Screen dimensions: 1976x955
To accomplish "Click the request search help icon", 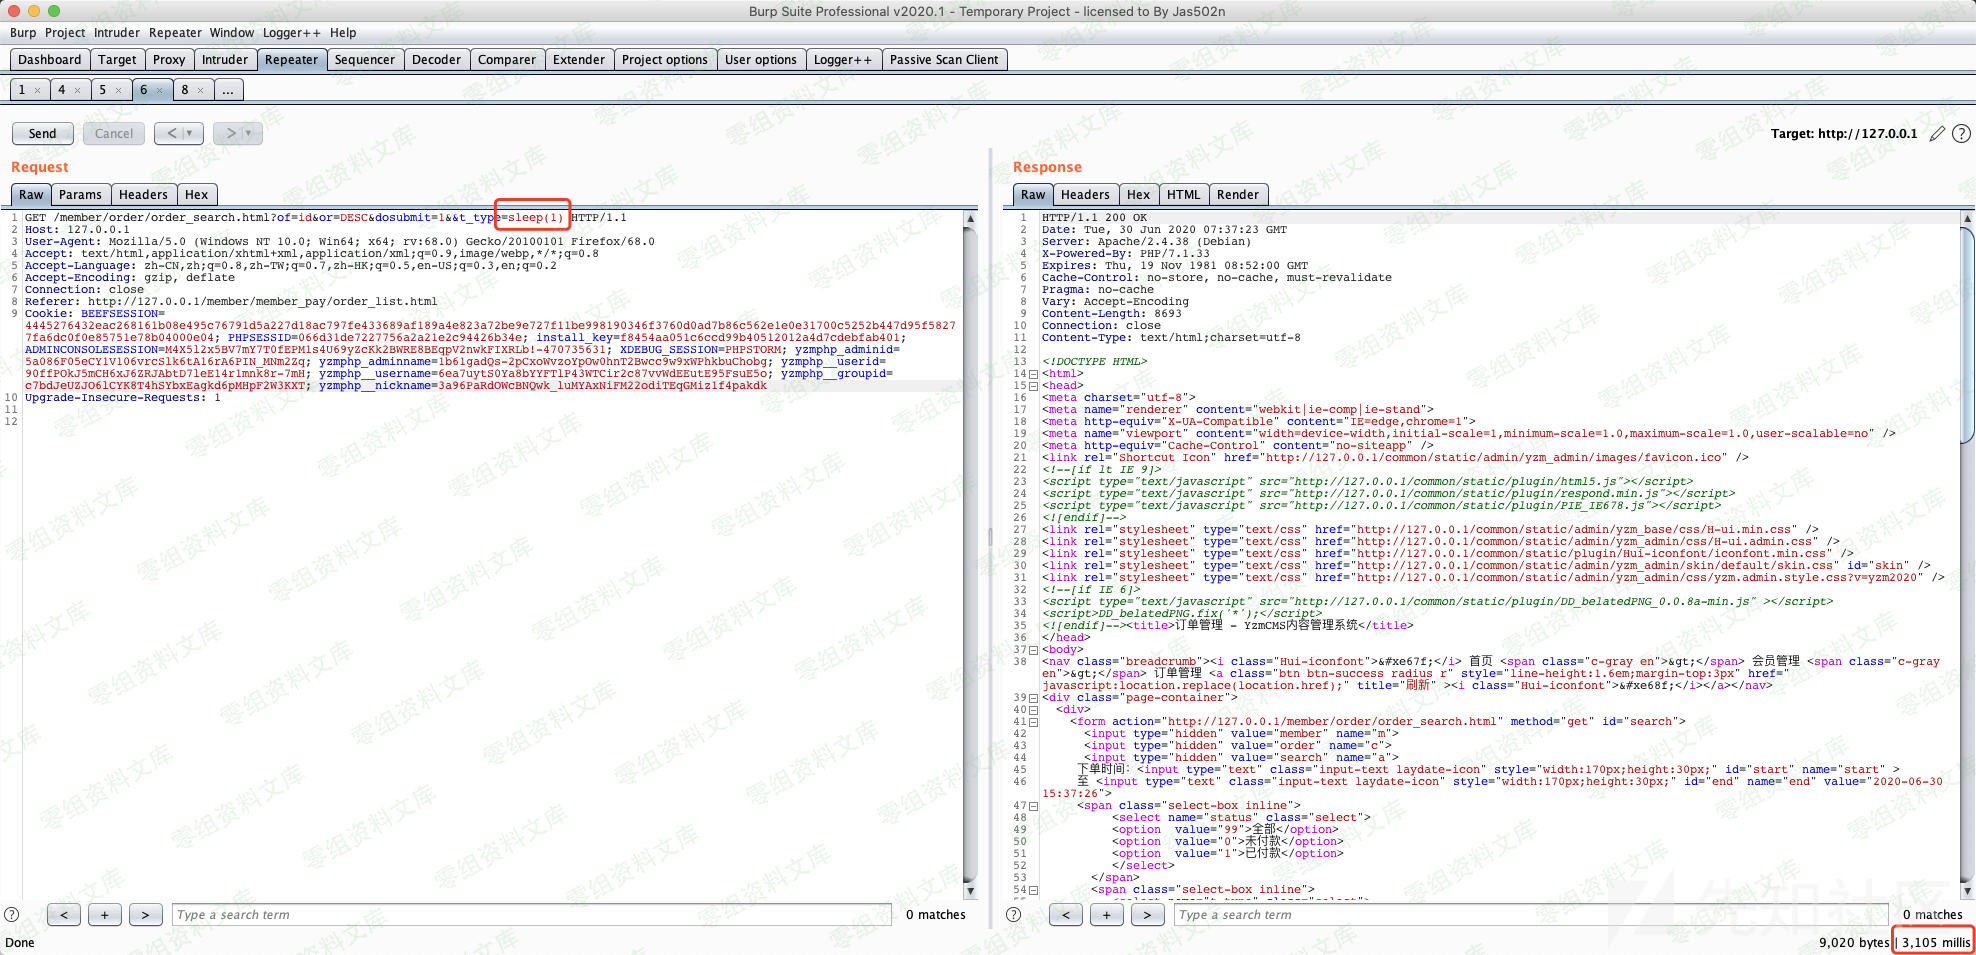I will 12,914.
